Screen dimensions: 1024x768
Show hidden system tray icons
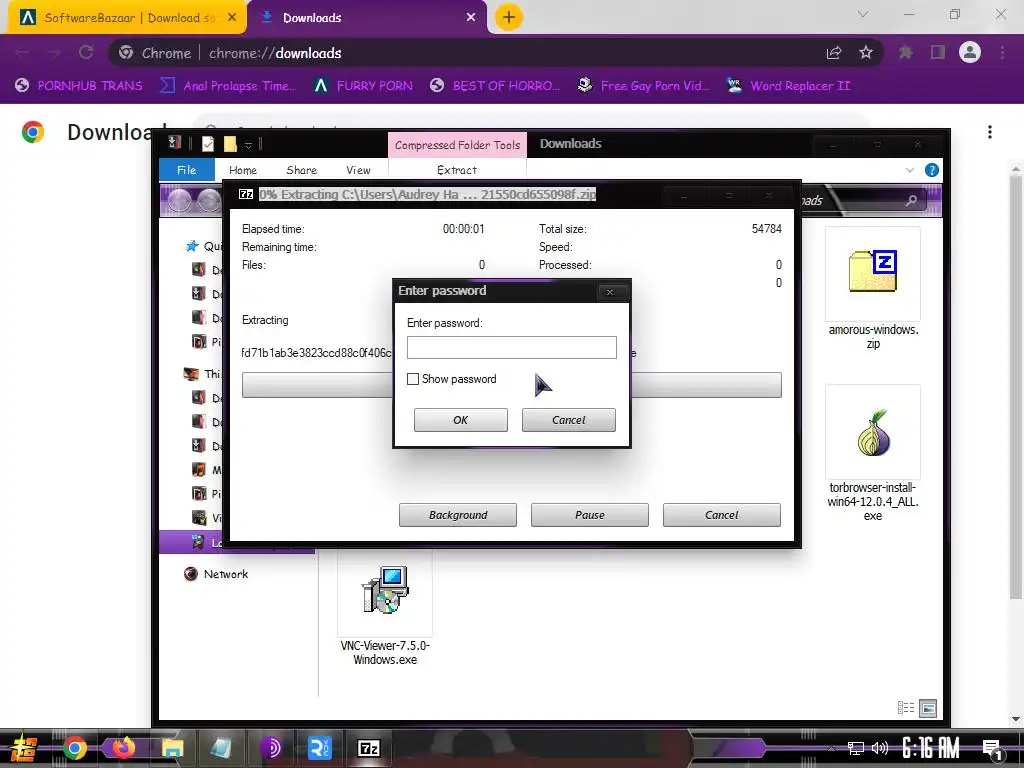tap(831, 748)
